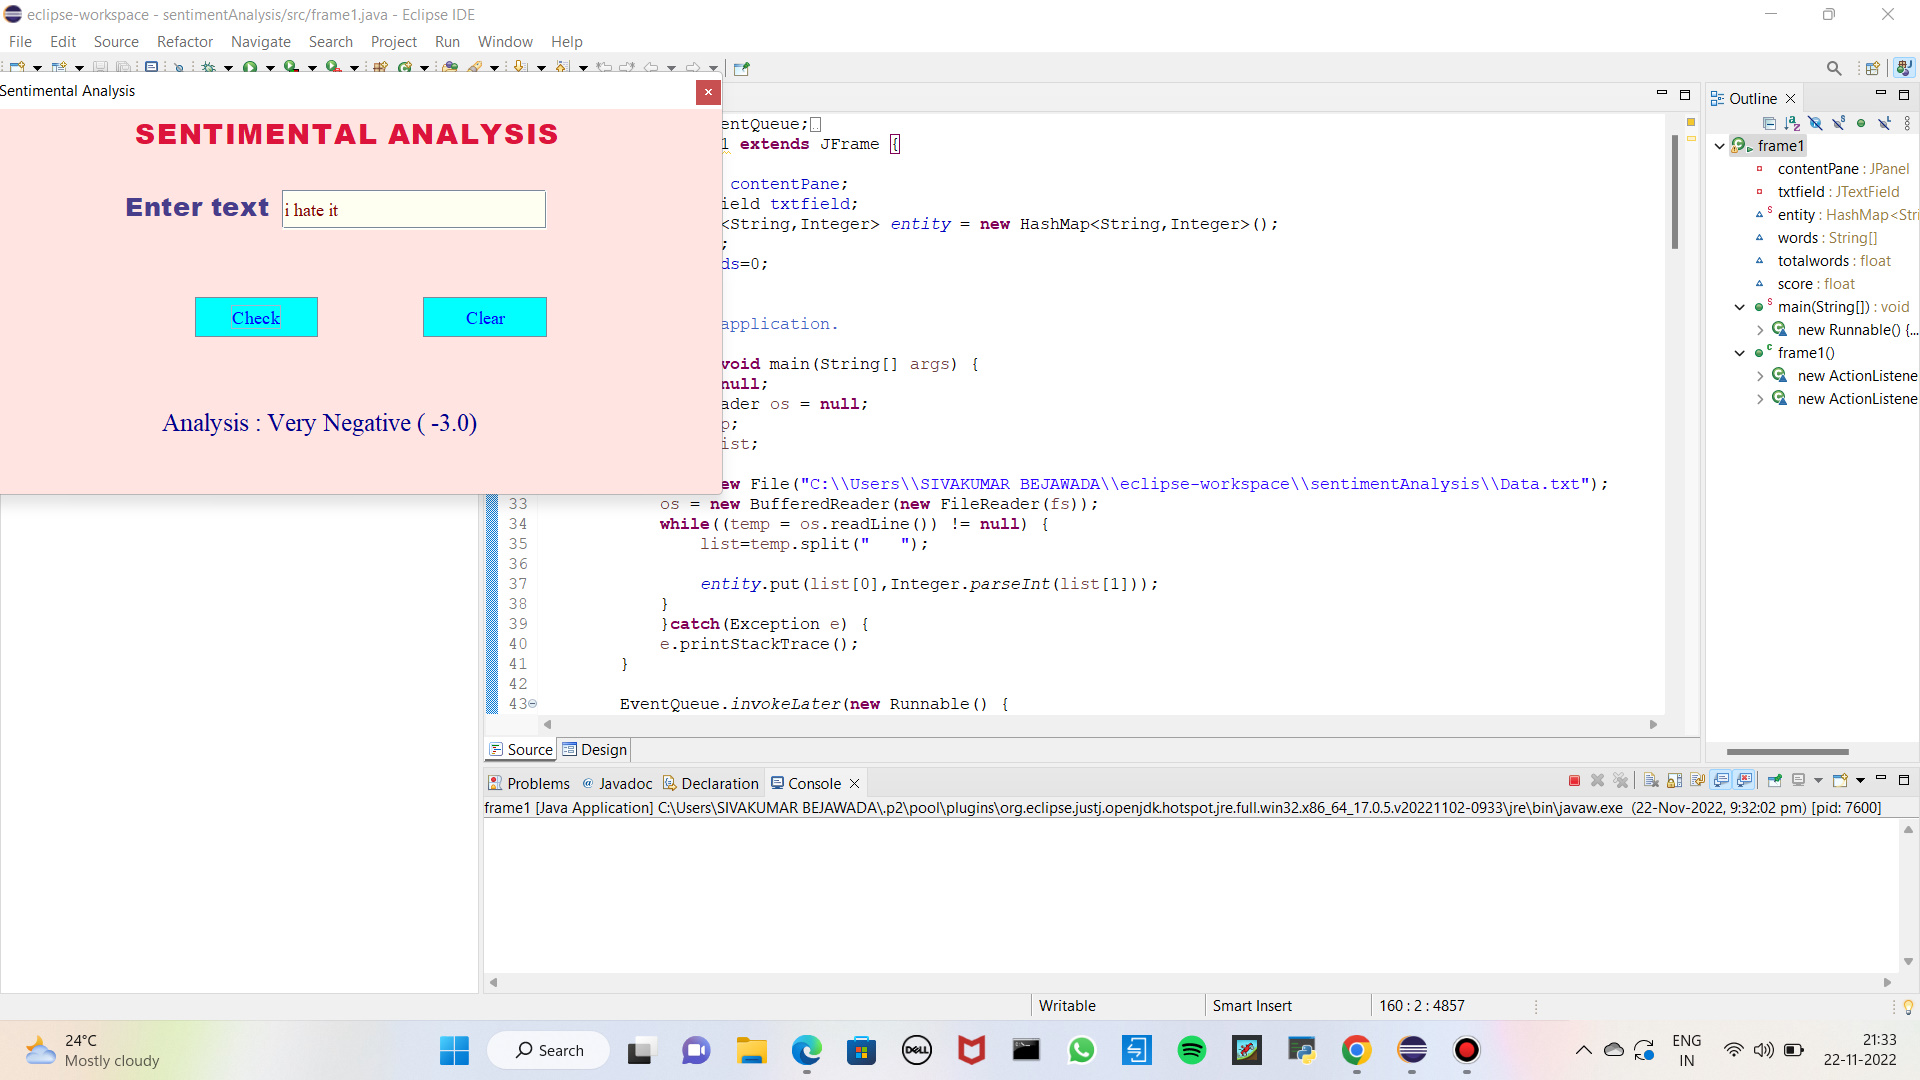Image resolution: width=1920 pixels, height=1080 pixels.
Task: Clear the Console output using clear icon
Action: 1652,781
